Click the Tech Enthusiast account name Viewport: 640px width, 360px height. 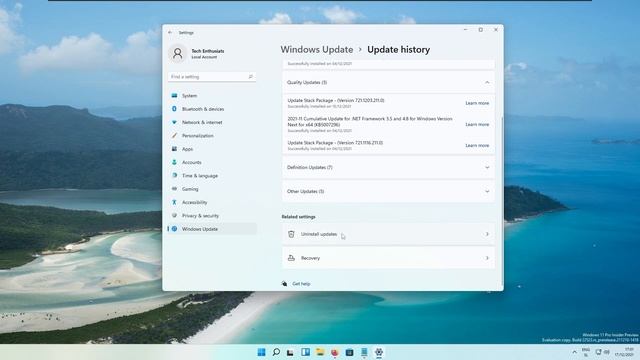pos(208,51)
